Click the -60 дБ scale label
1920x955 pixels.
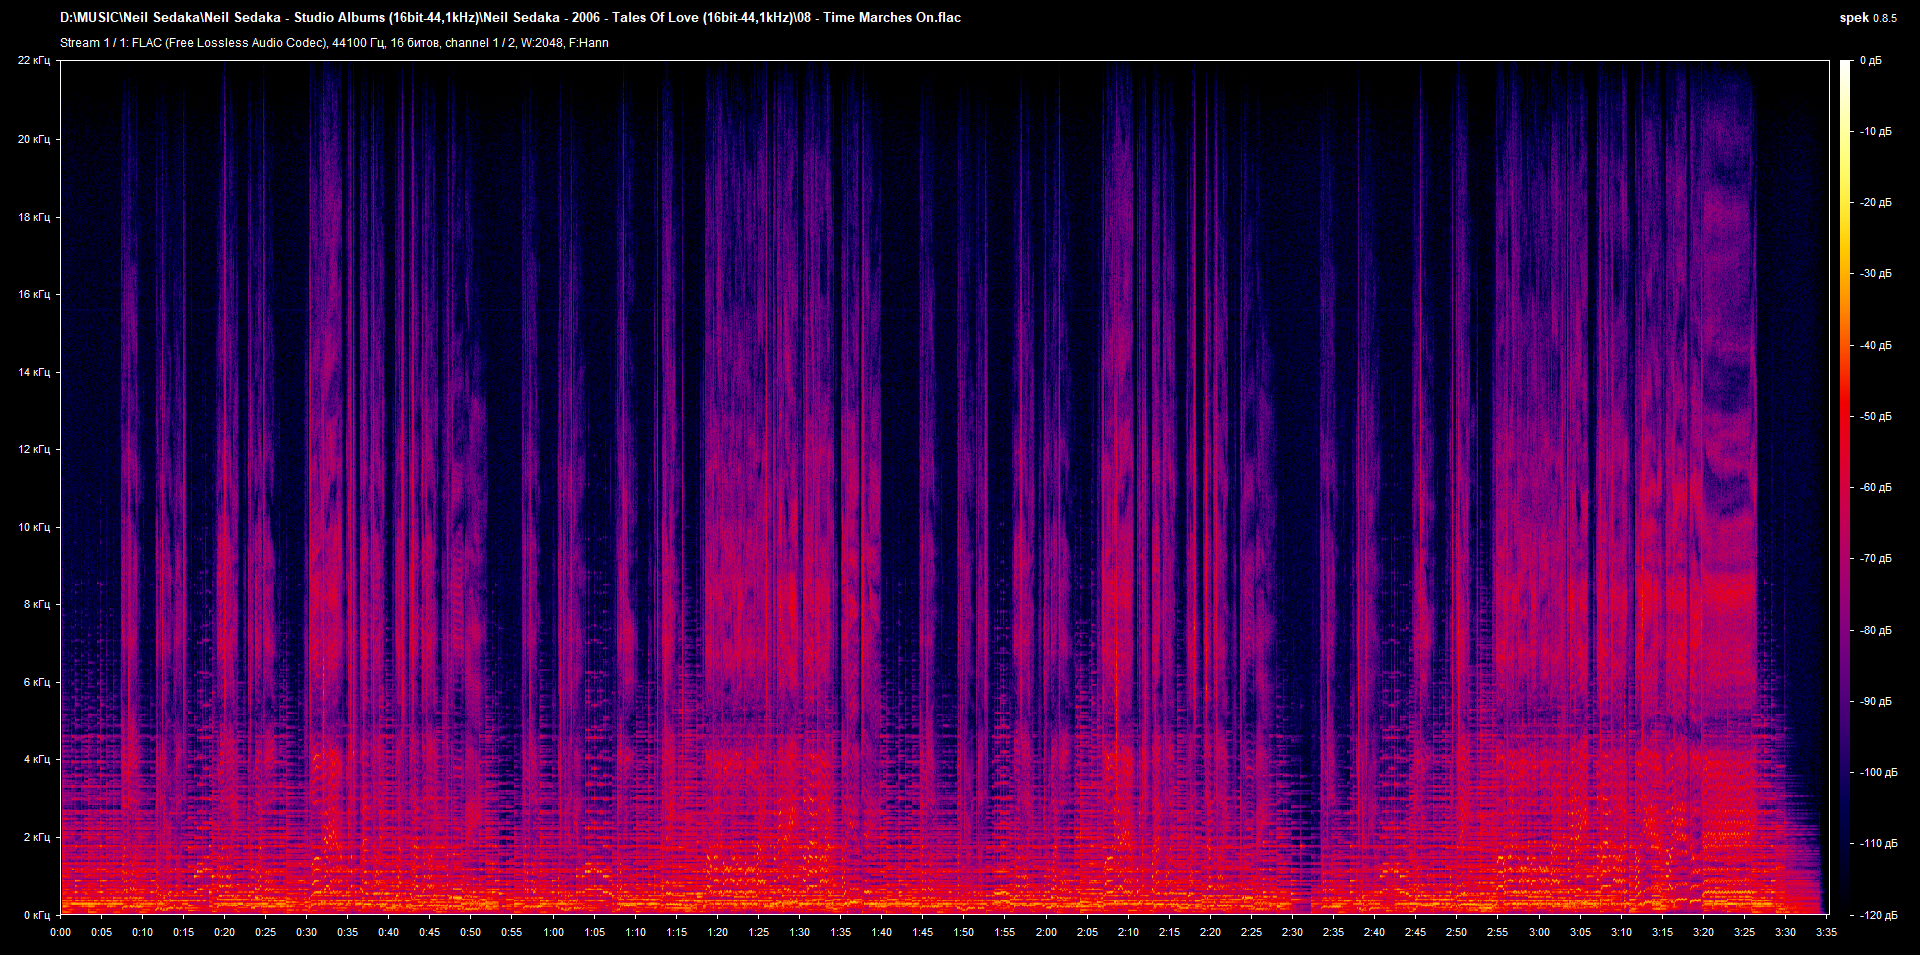(1876, 488)
